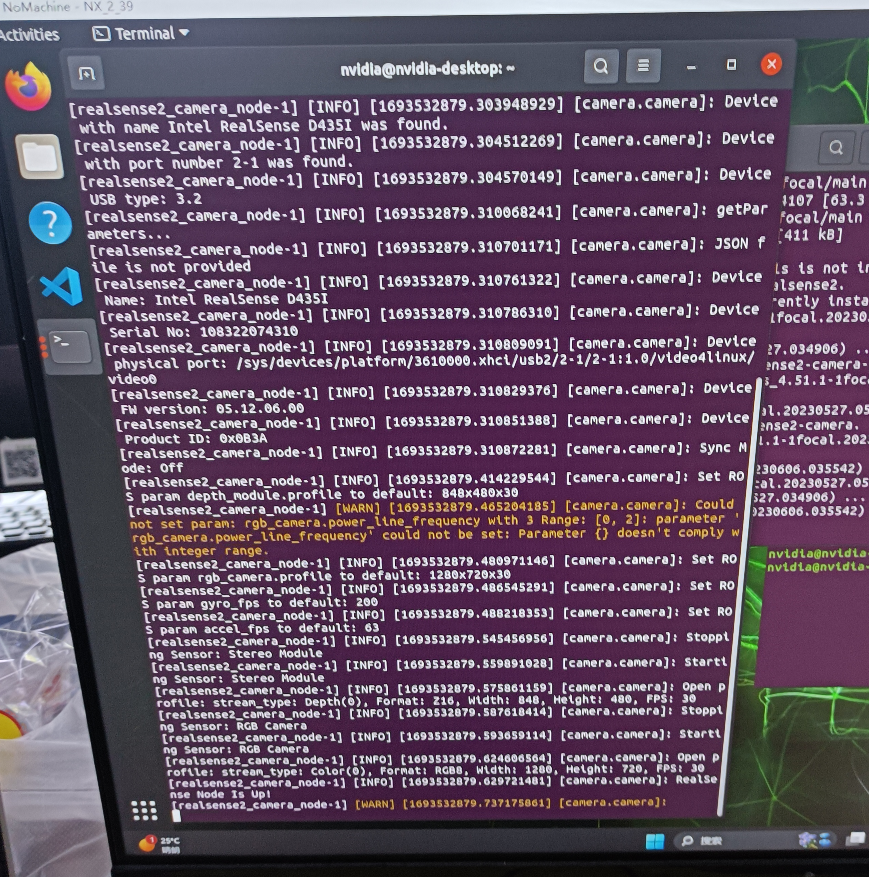Image resolution: width=869 pixels, height=877 pixels.
Task: Click the Color(0) RGB8 stream profile line
Action: pyautogui.click(x=436, y=770)
